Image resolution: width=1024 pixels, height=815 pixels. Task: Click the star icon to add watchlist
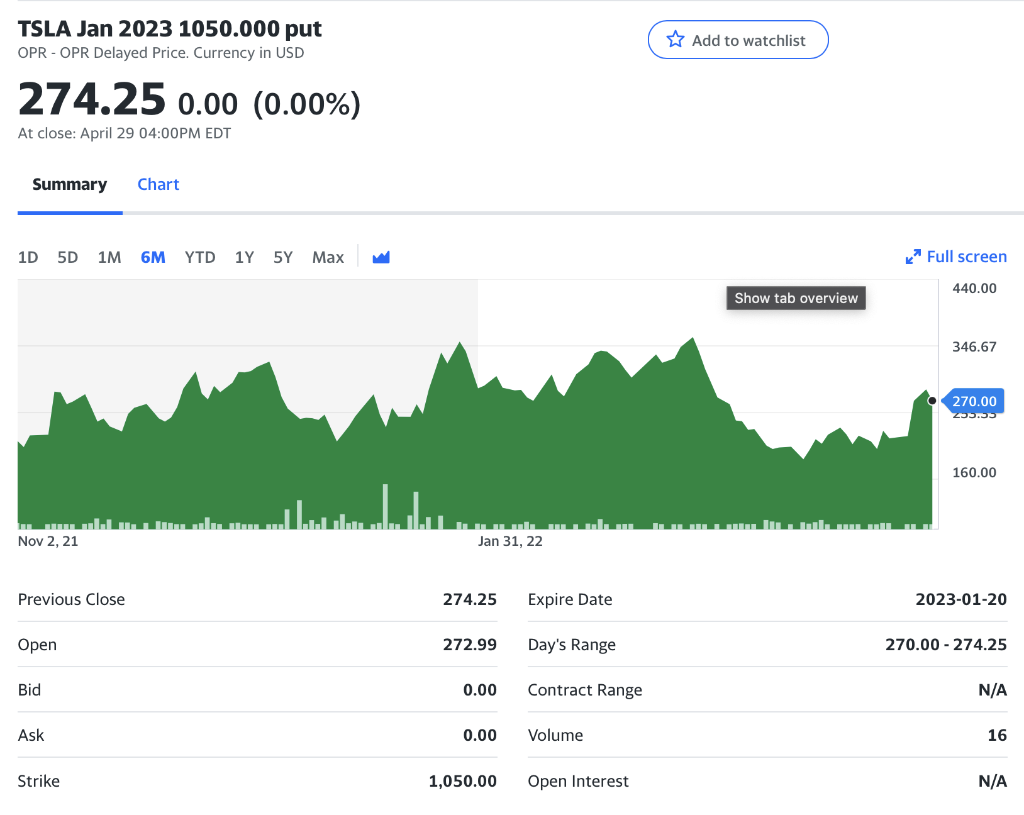(x=672, y=40)
